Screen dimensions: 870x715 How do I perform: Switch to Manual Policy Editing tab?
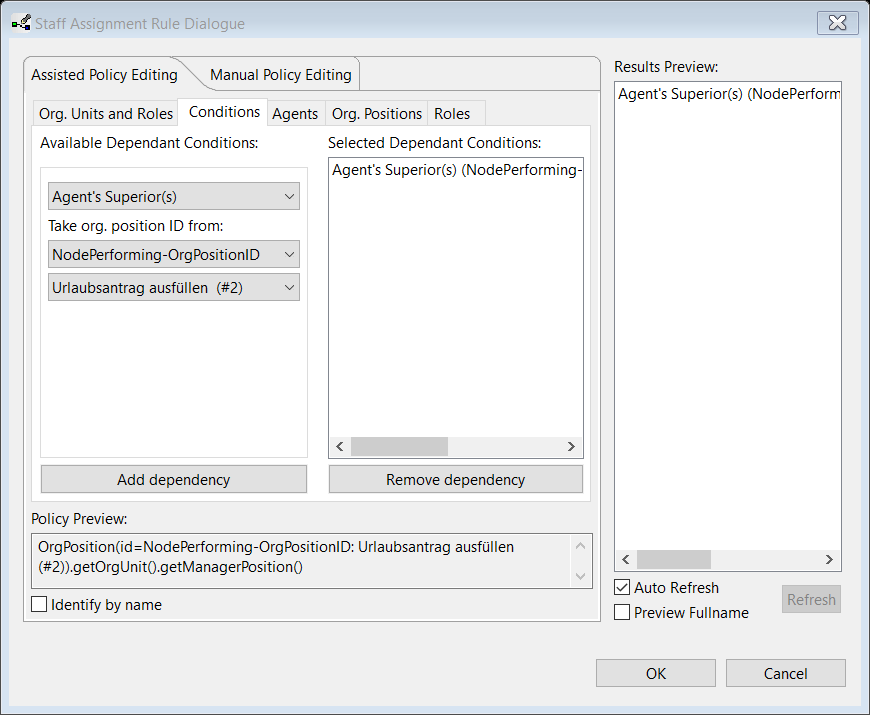coord(280,75)
